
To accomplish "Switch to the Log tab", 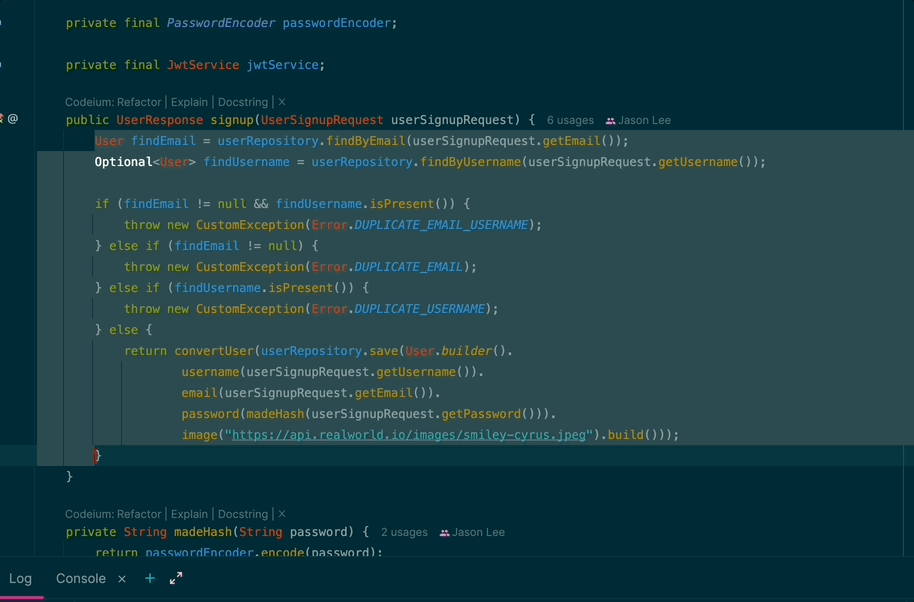I will 20,578.
